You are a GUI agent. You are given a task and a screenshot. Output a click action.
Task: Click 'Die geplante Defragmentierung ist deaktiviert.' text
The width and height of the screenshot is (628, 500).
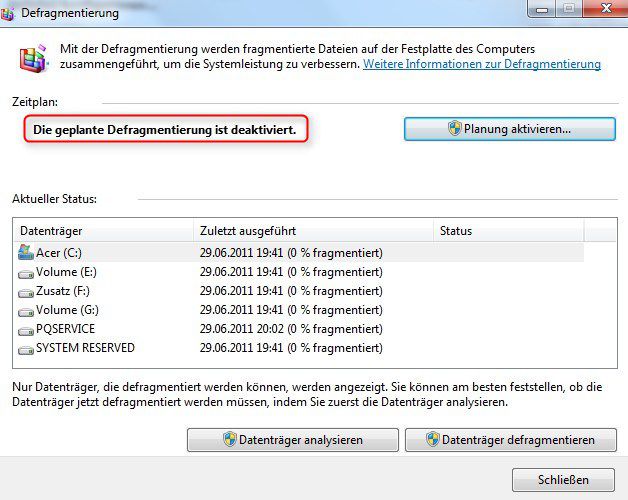click(x=165, y=130)
